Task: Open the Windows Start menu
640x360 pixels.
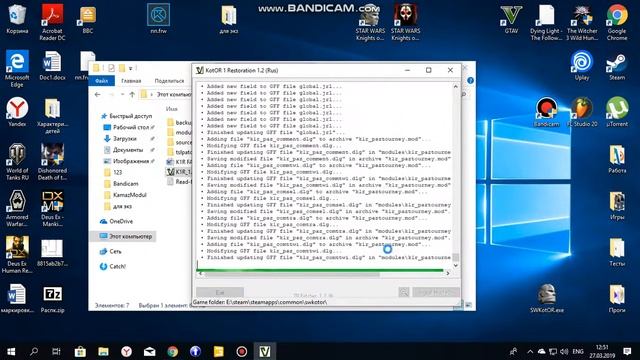Action: (11, 351)
